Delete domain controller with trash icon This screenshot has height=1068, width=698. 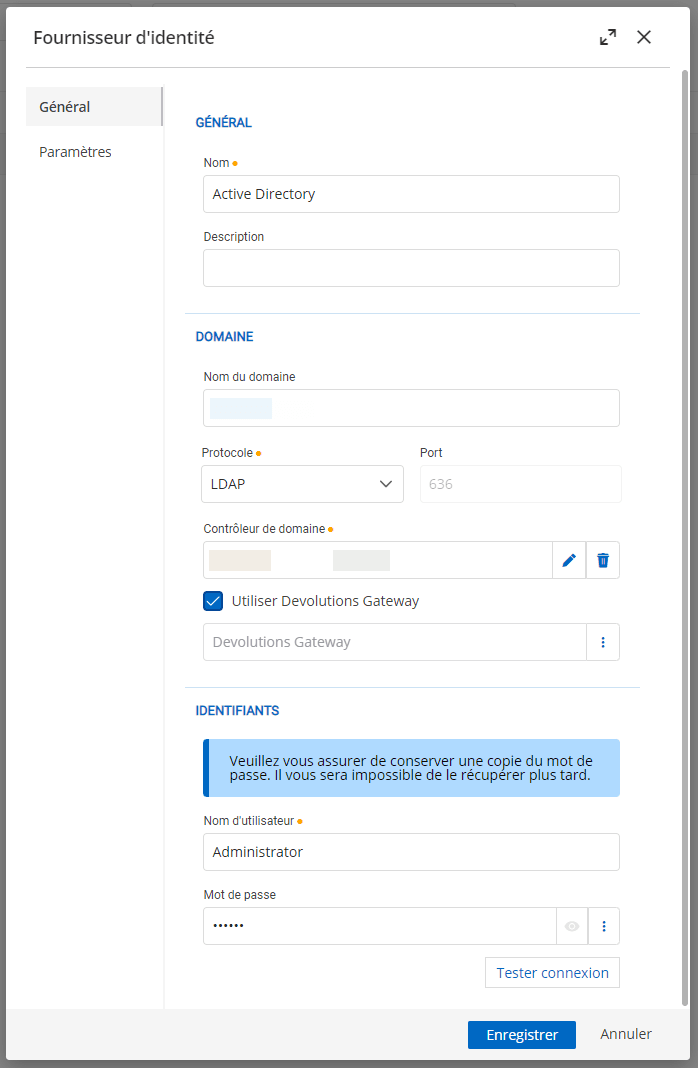(603, 560)
